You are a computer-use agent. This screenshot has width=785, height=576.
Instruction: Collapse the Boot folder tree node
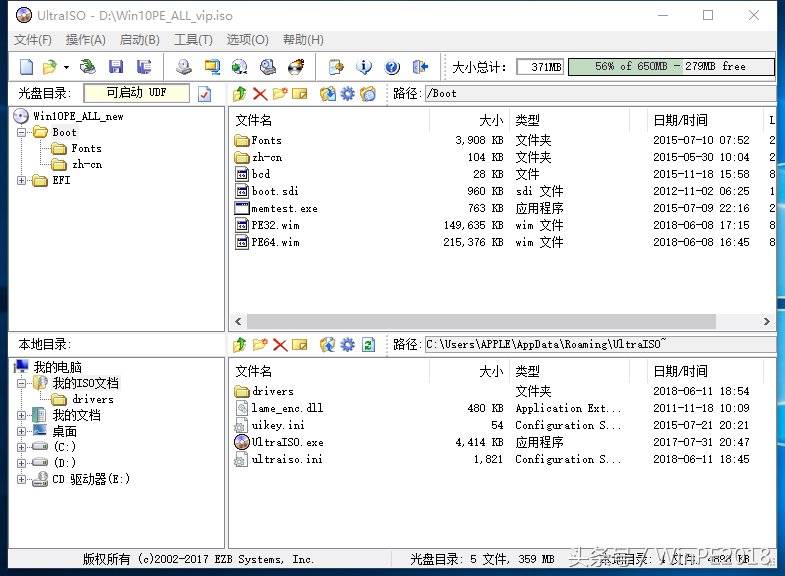tap(22, 133)
